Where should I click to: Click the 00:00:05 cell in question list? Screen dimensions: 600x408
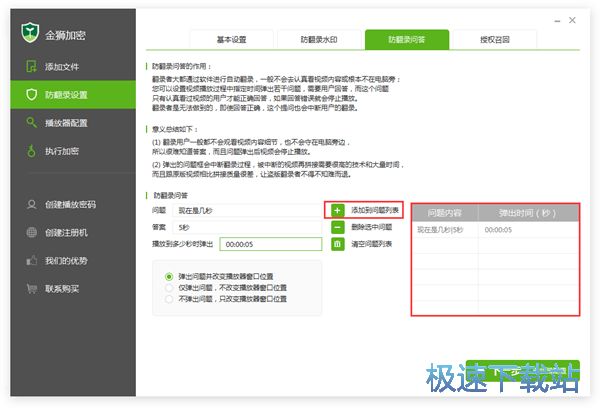pyautogui.click(x=528, y=230)
